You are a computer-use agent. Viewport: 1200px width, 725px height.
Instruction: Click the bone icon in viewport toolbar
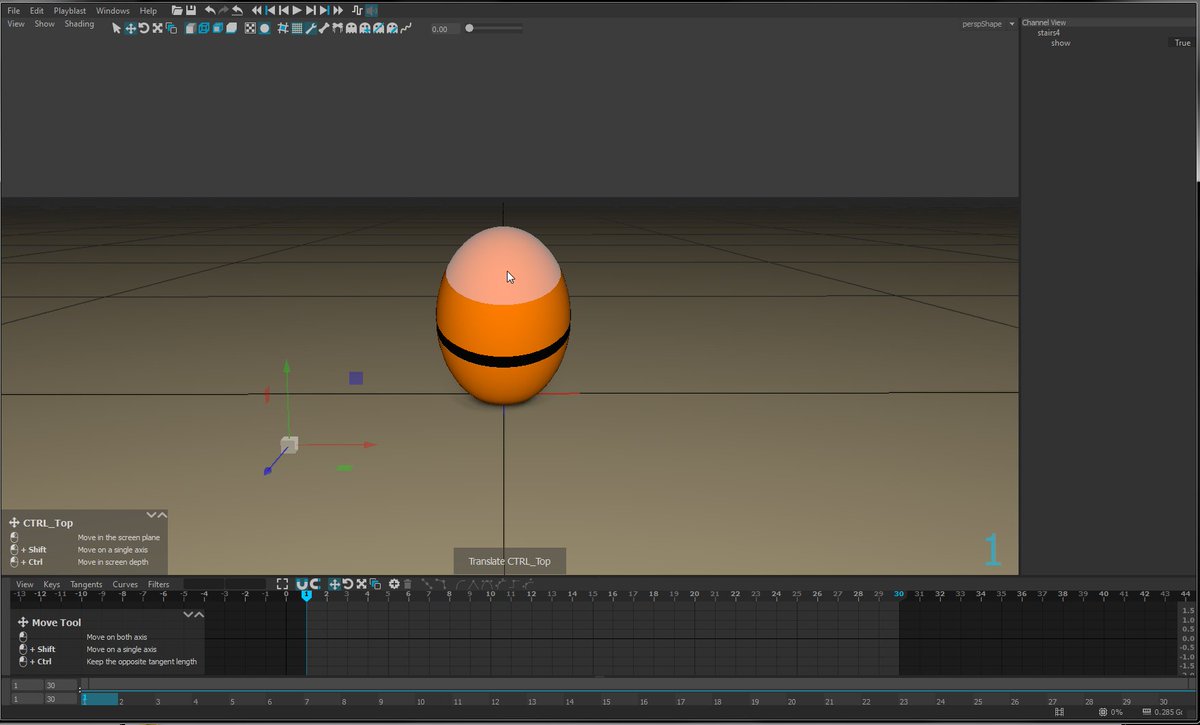tap(323, 28)
